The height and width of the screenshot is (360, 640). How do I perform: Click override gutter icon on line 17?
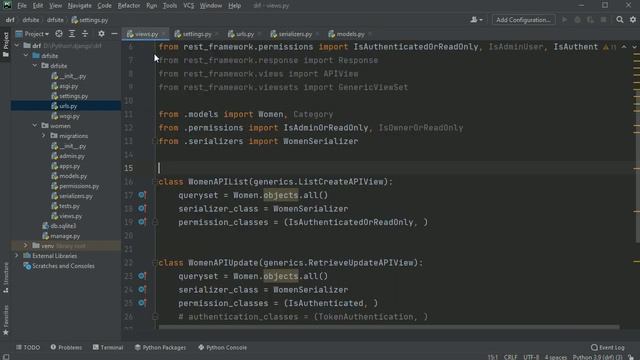142,195
